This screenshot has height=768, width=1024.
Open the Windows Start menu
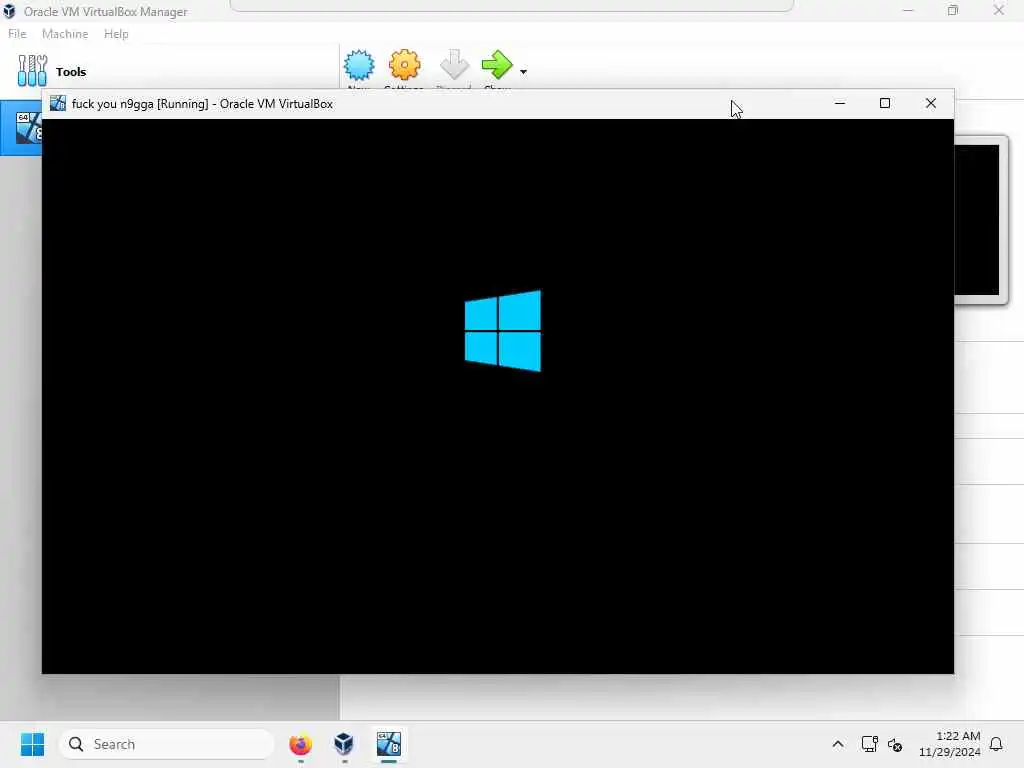click(32, 744)
